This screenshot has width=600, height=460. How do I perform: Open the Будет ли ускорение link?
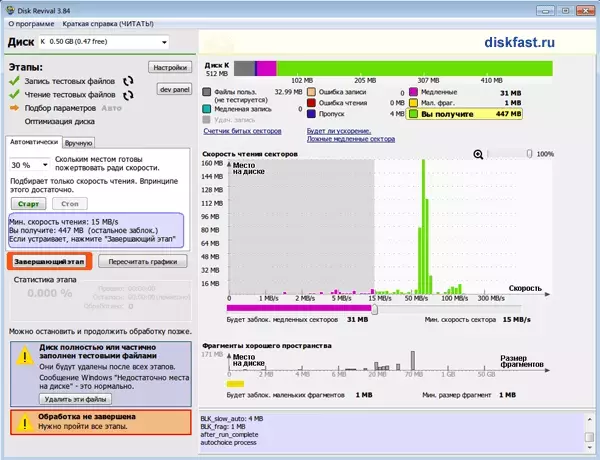pos(339,131)
